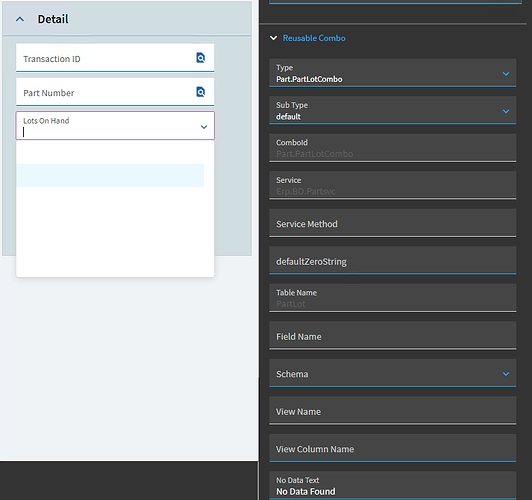Image resolution: width=532 pixels, height=500 pixels.
Task: Open the Sub Type dropdown arrow
Action: (506, 111)
